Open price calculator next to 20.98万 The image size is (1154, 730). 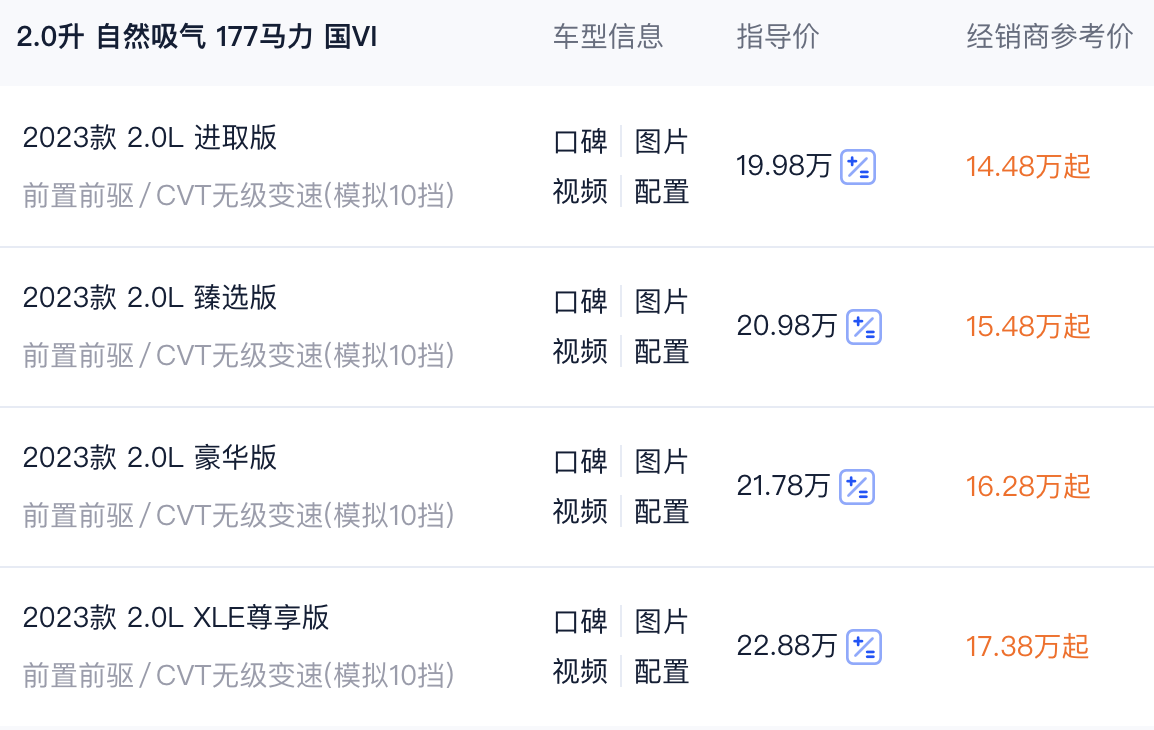(x=863, y=327)
